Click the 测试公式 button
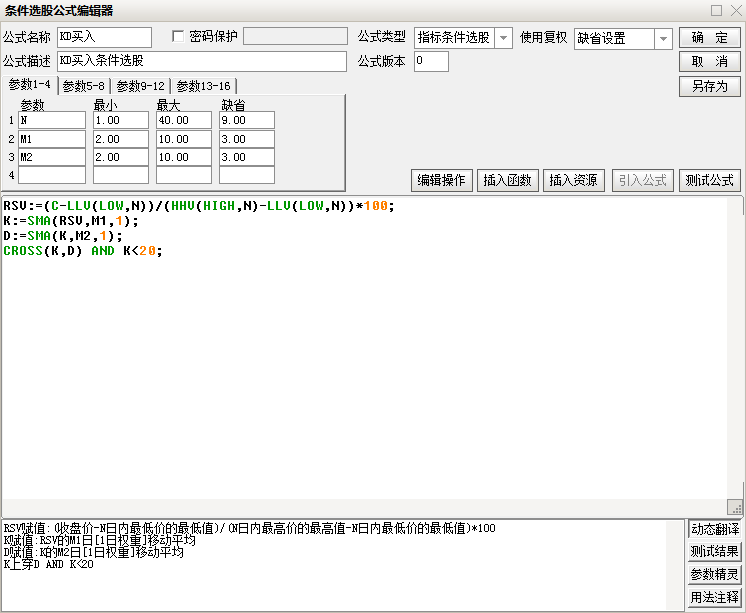Screen dimensions: 746x613 pyautogui.click(x=709, y=180)
